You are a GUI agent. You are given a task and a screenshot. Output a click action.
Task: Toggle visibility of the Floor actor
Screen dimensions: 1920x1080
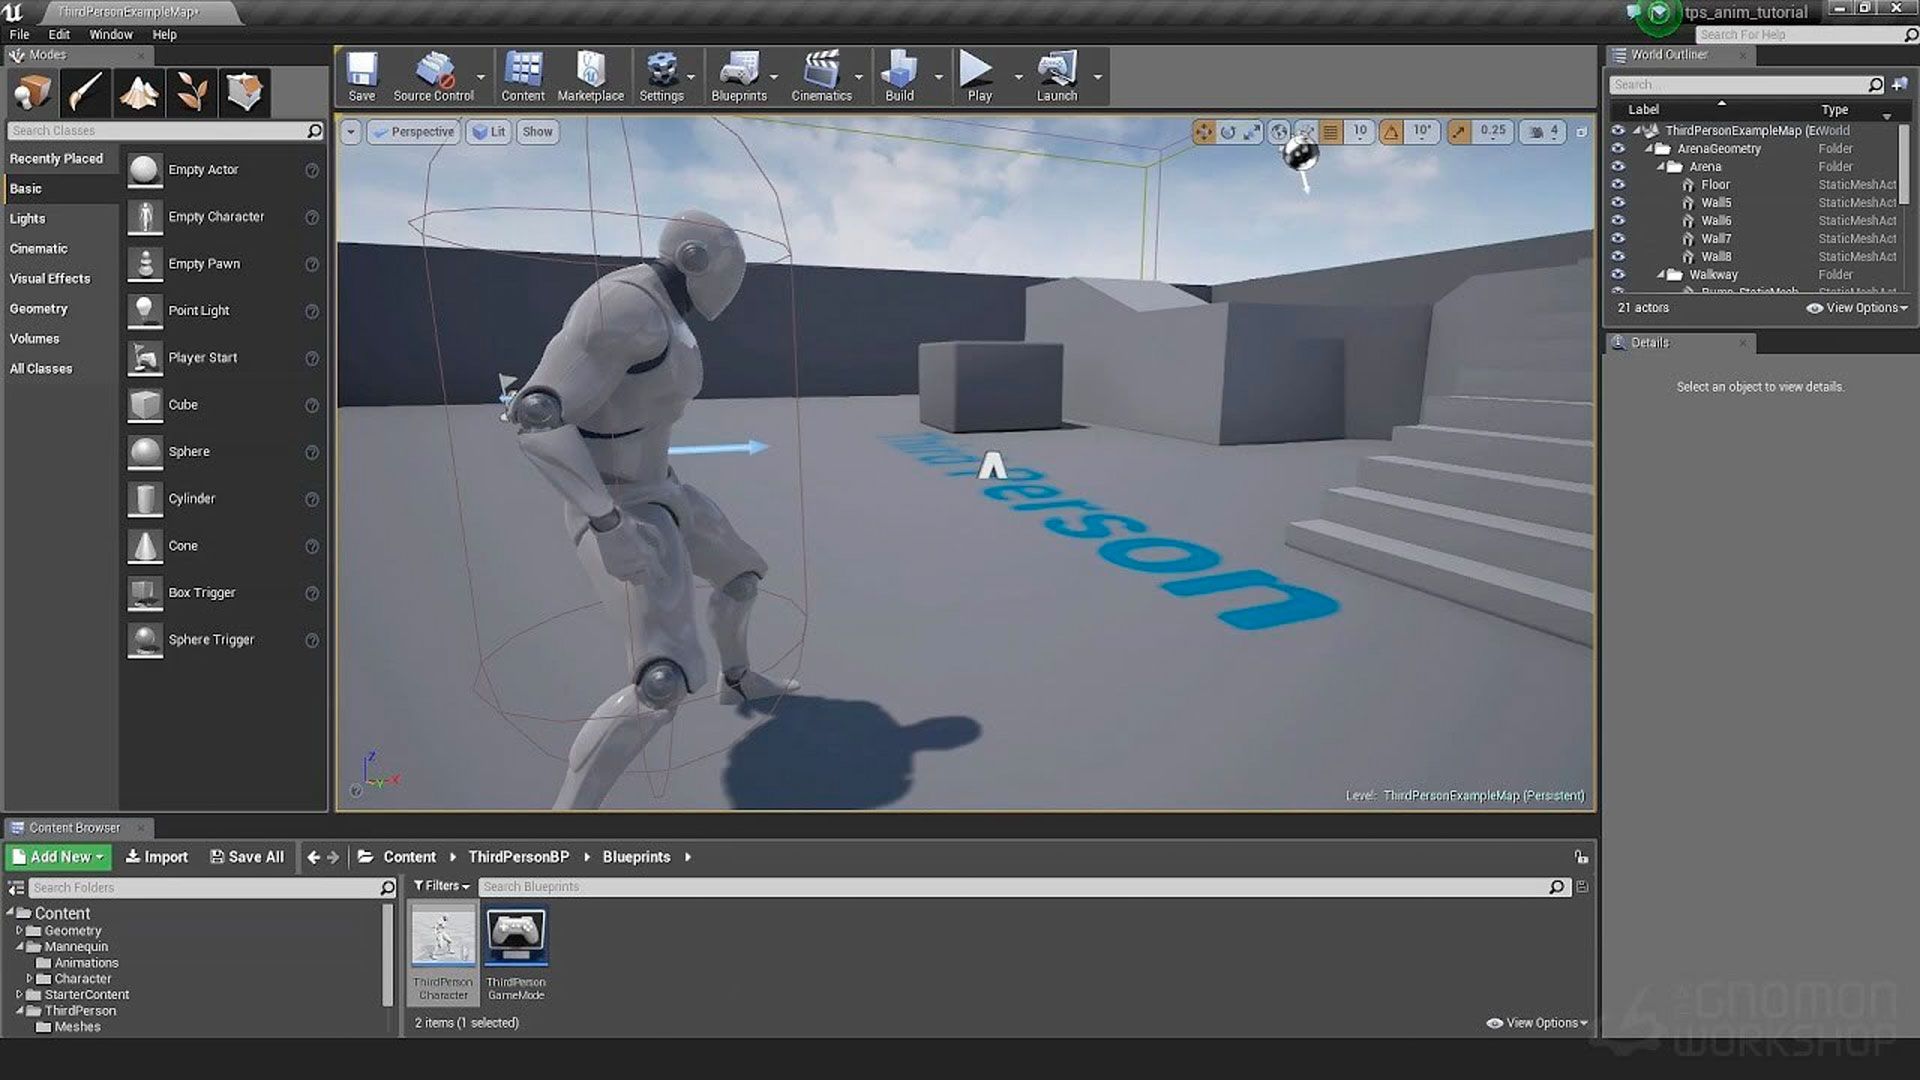pyautogui.click(x=1618, y=184)
